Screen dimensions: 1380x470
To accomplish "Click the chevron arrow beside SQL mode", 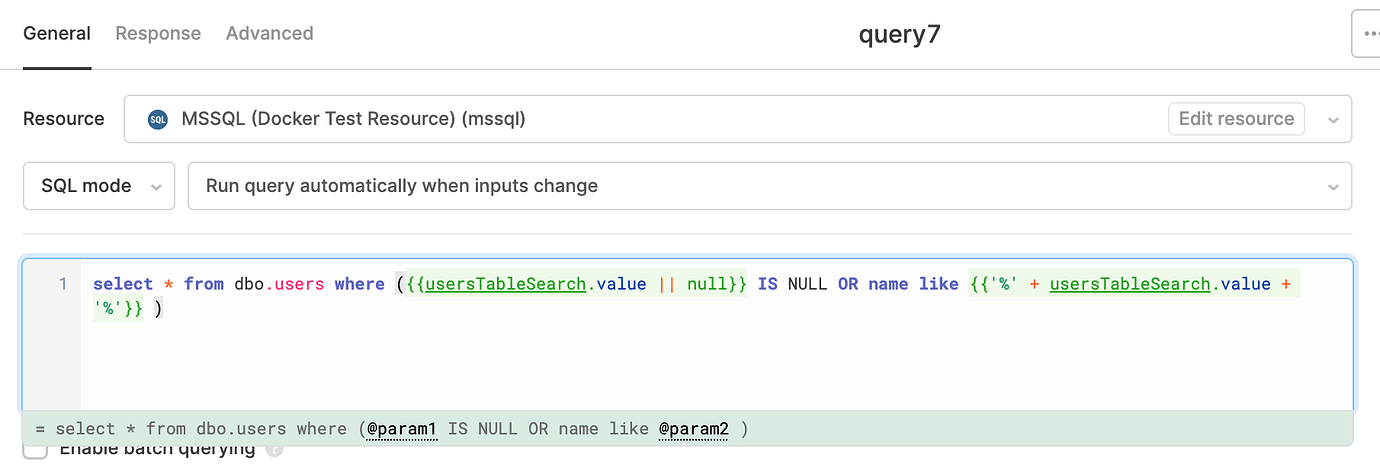I will [x=155, y=187].
